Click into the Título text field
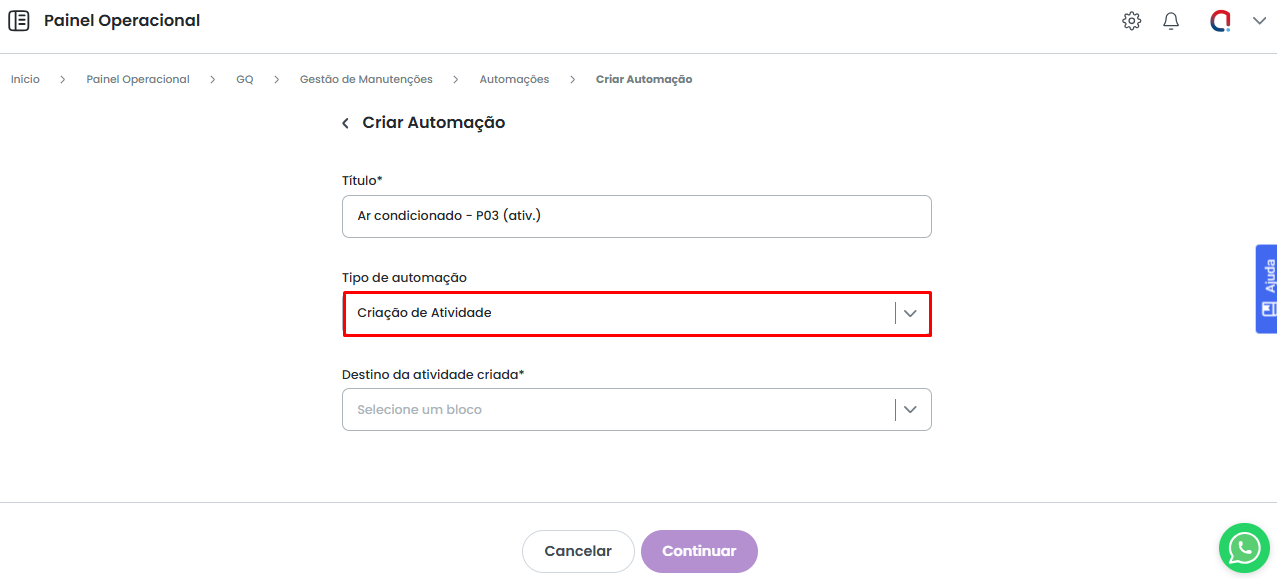Viewport: 1277px width, 579px height. (x=636, y=216)
